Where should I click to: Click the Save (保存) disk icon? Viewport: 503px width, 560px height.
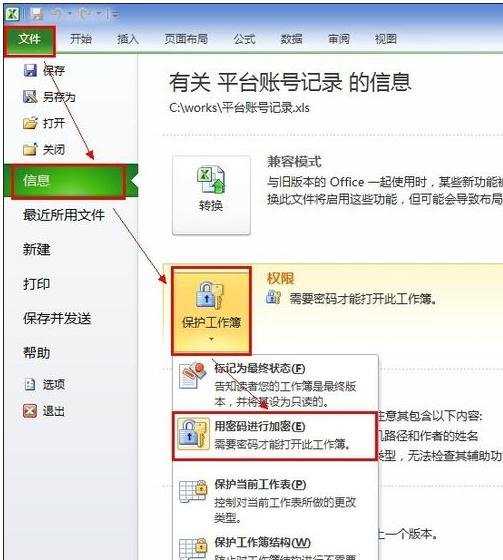coord(30,70)
